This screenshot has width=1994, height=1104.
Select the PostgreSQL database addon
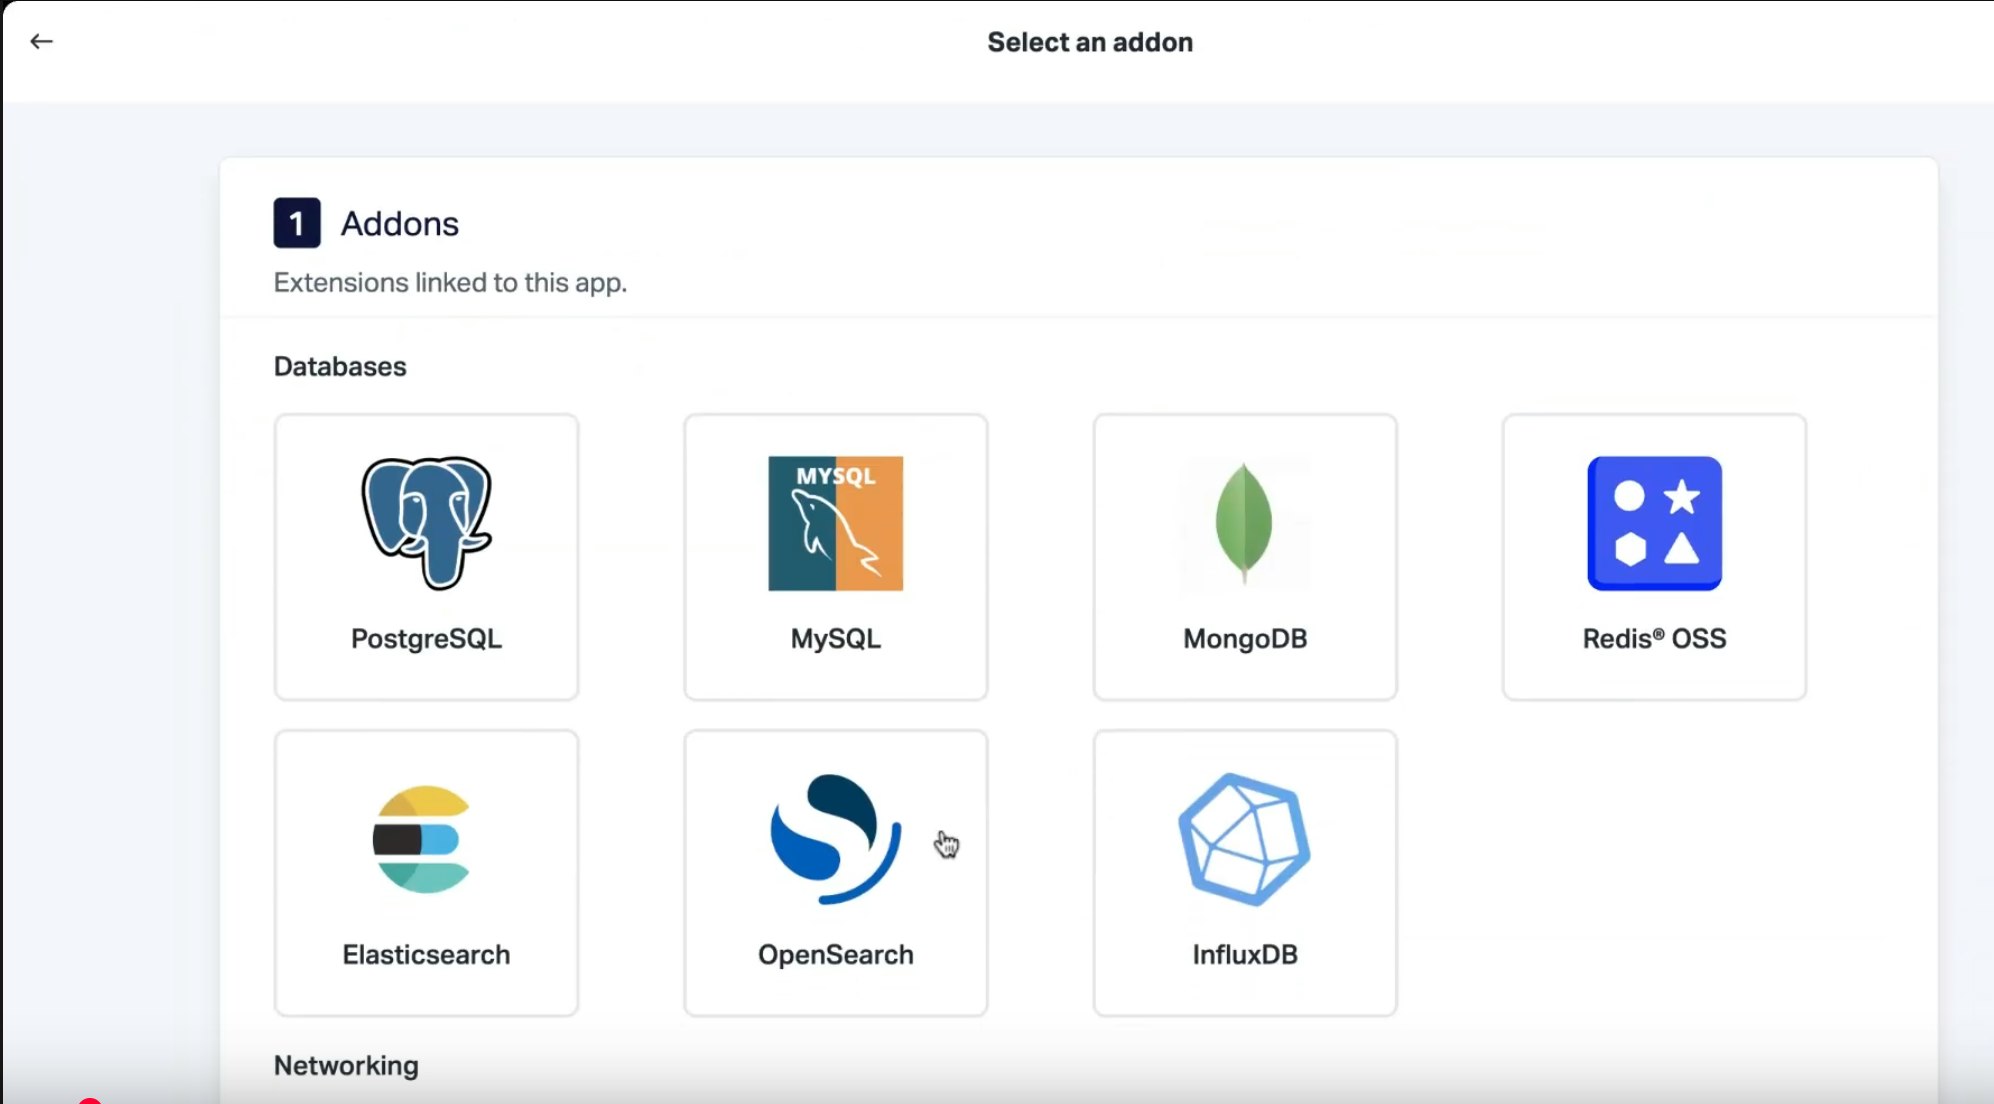426,557
